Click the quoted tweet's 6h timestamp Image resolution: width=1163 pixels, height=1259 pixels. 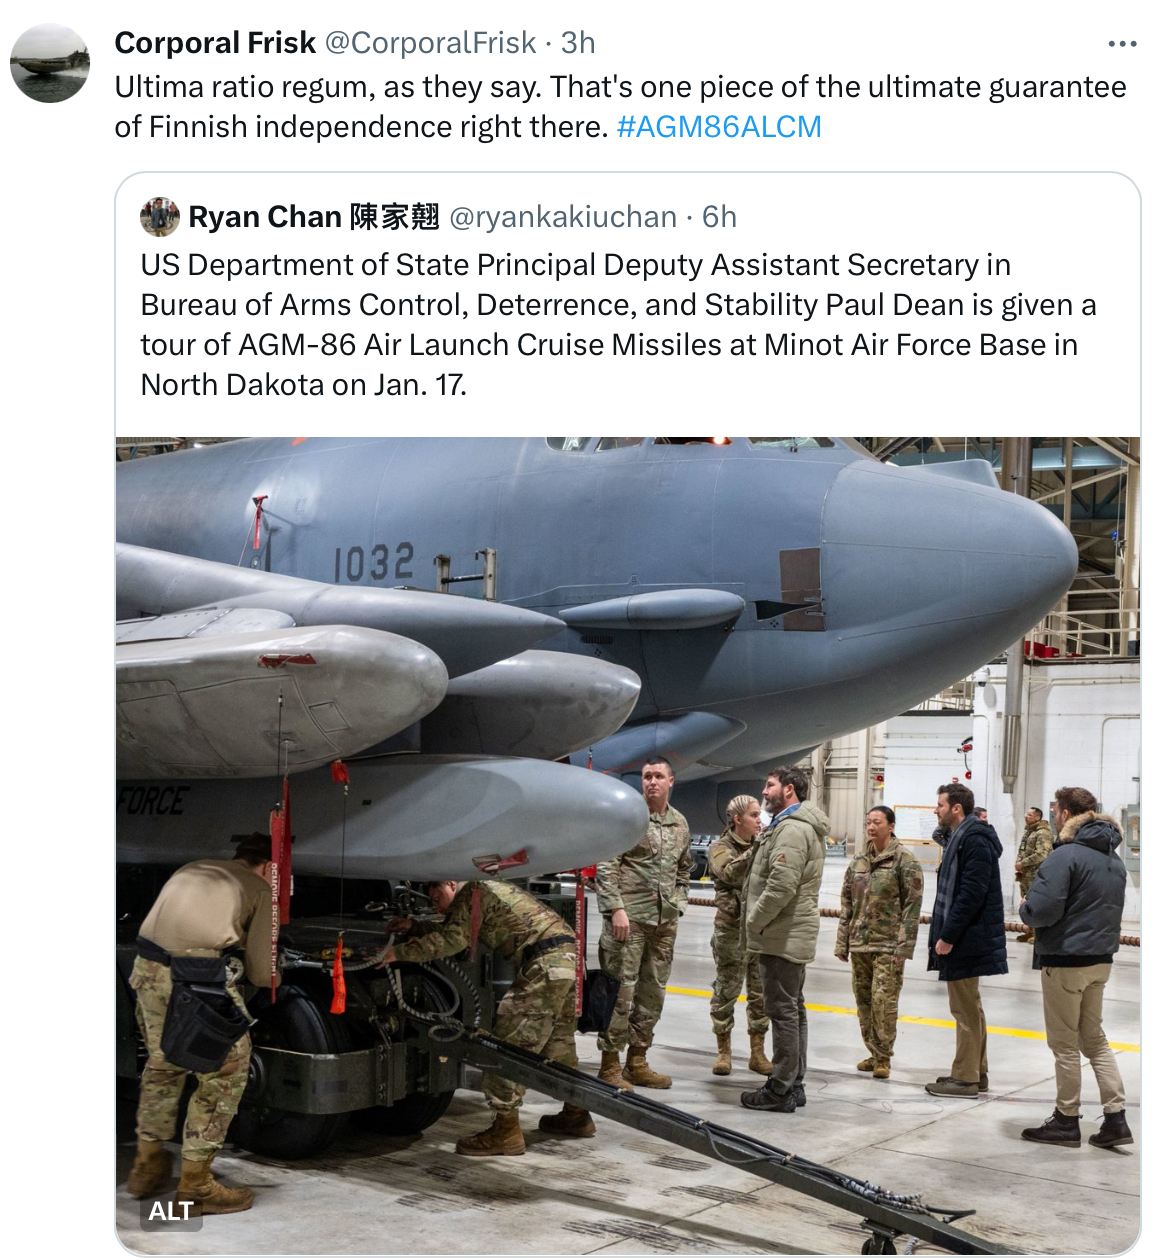point(719,217)
